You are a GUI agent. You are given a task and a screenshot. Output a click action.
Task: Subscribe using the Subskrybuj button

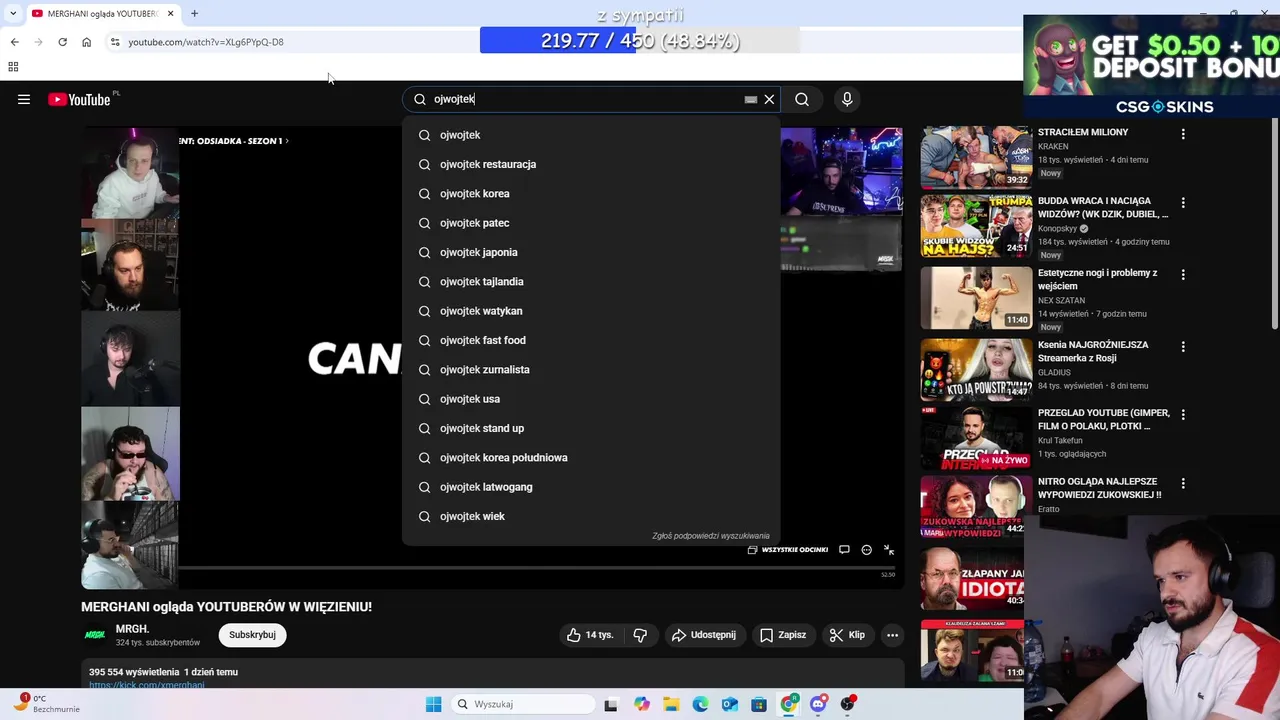pyautogui.click(x=252, y=635)
